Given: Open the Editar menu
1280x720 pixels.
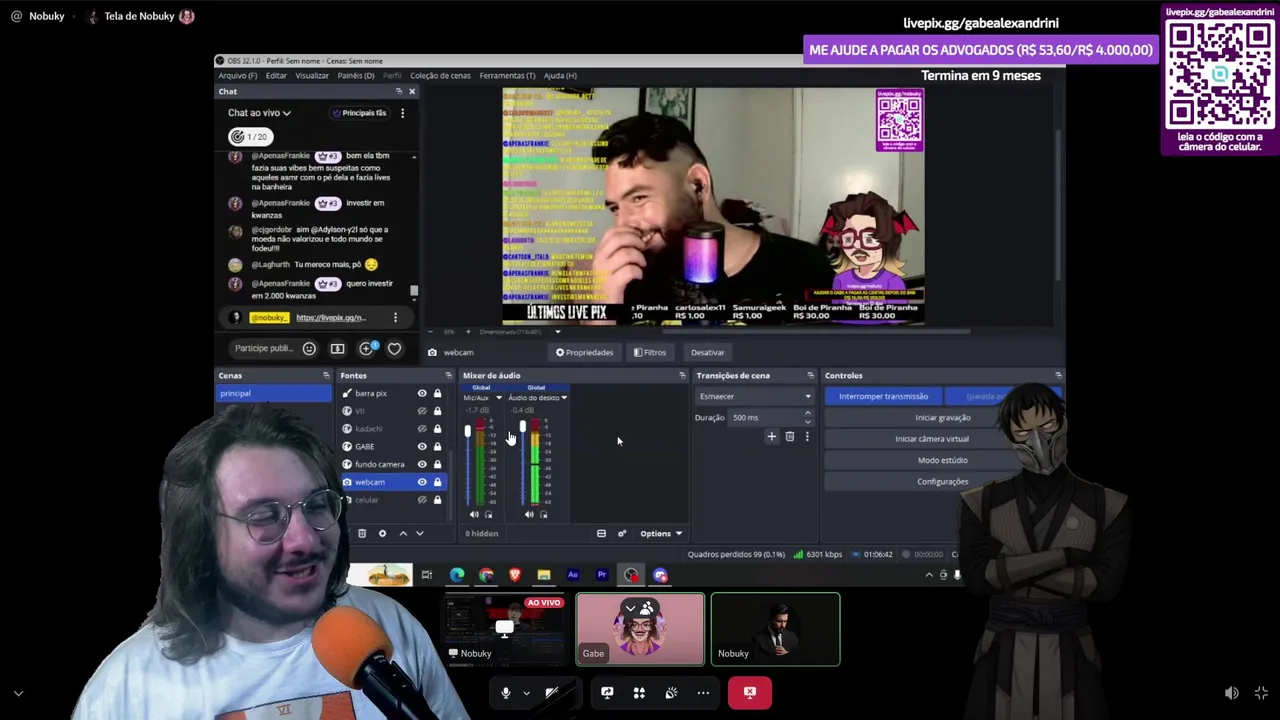Looking at the screenshot, I should point(276,75).
